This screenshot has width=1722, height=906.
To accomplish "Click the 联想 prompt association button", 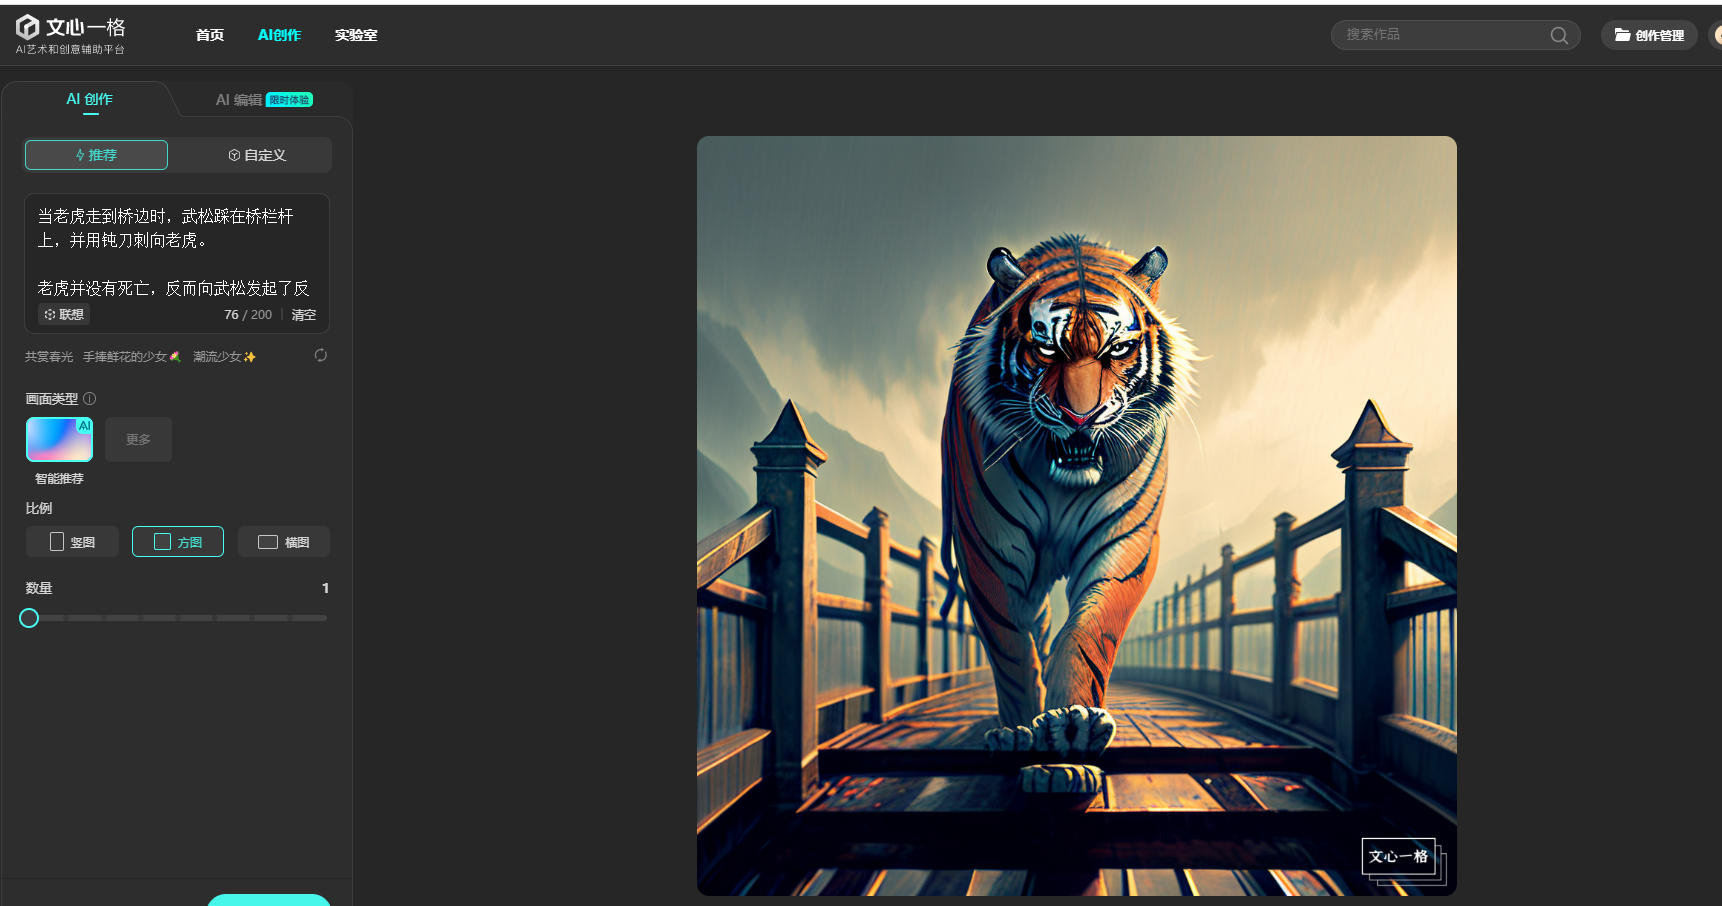I will click(64, 315).
